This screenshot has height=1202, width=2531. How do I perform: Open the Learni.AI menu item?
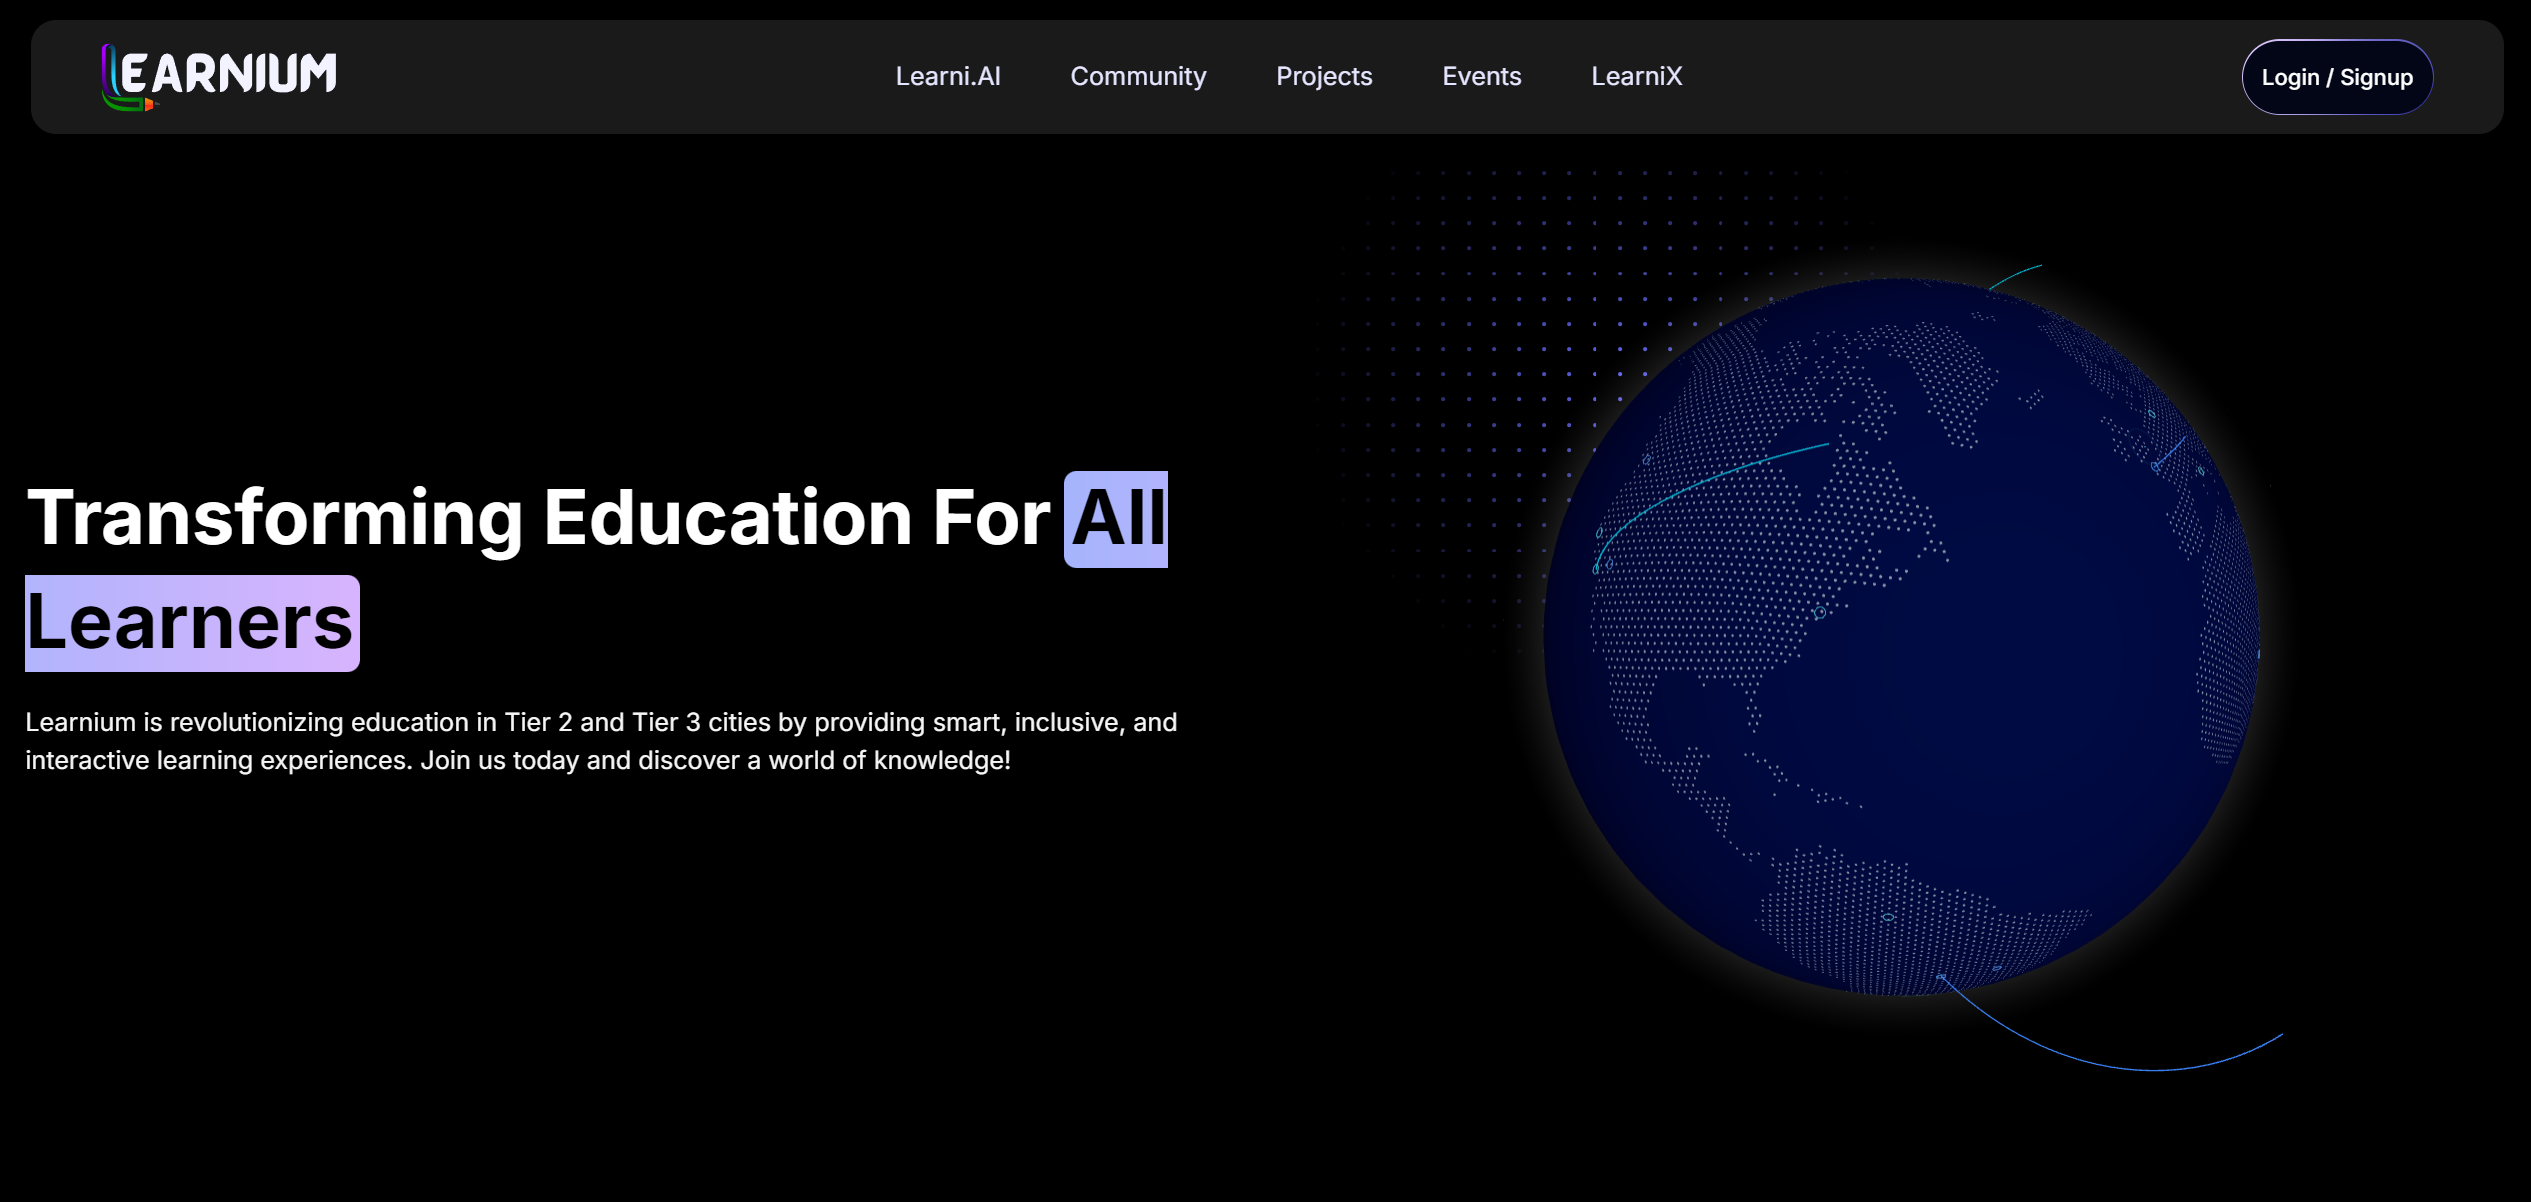point(947,76)
